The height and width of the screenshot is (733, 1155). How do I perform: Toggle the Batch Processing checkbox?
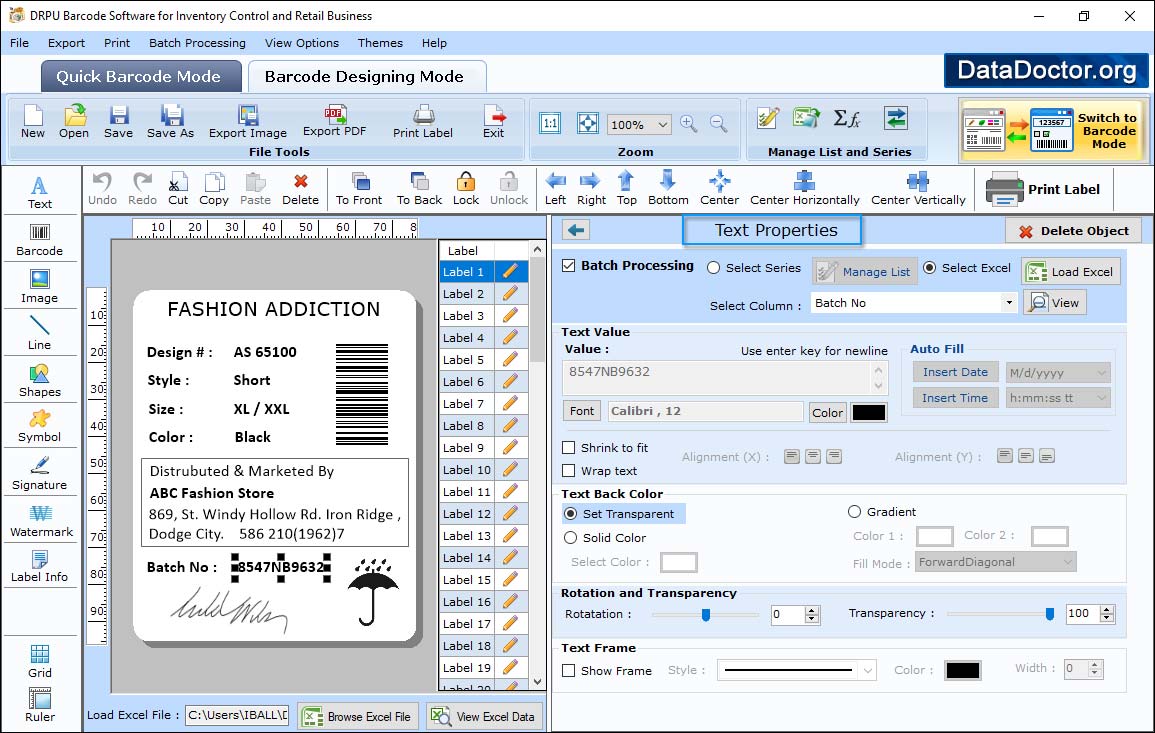[569, 266]
